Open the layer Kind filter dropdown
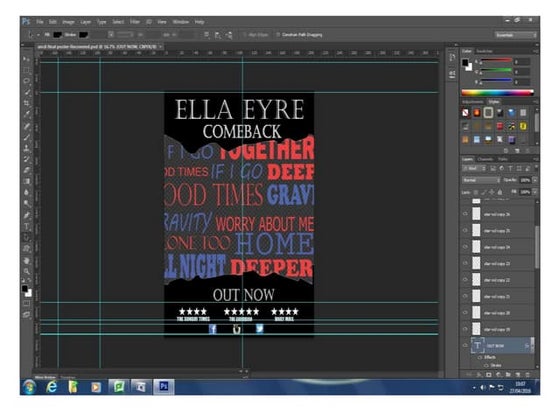 (x=474, y=168)
